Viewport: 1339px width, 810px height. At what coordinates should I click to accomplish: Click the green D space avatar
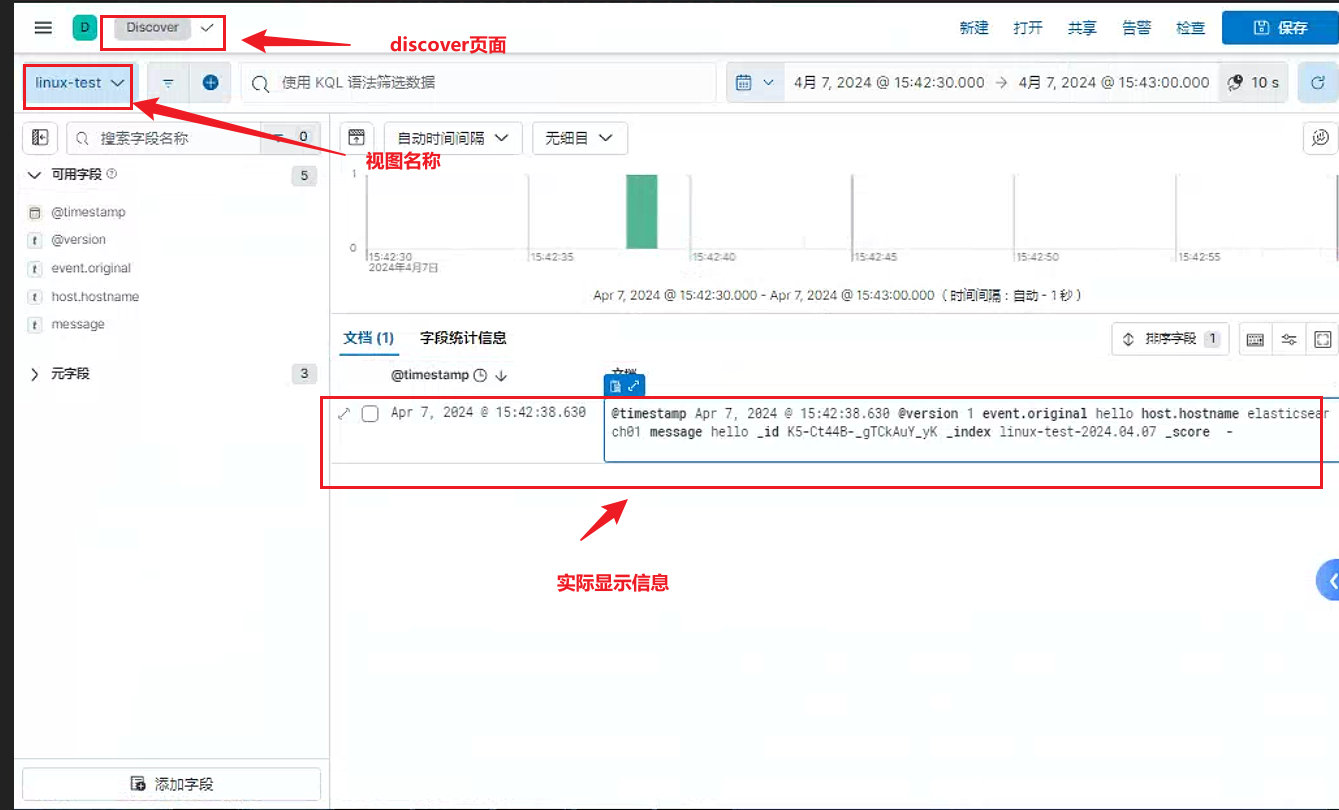[84, 28]
